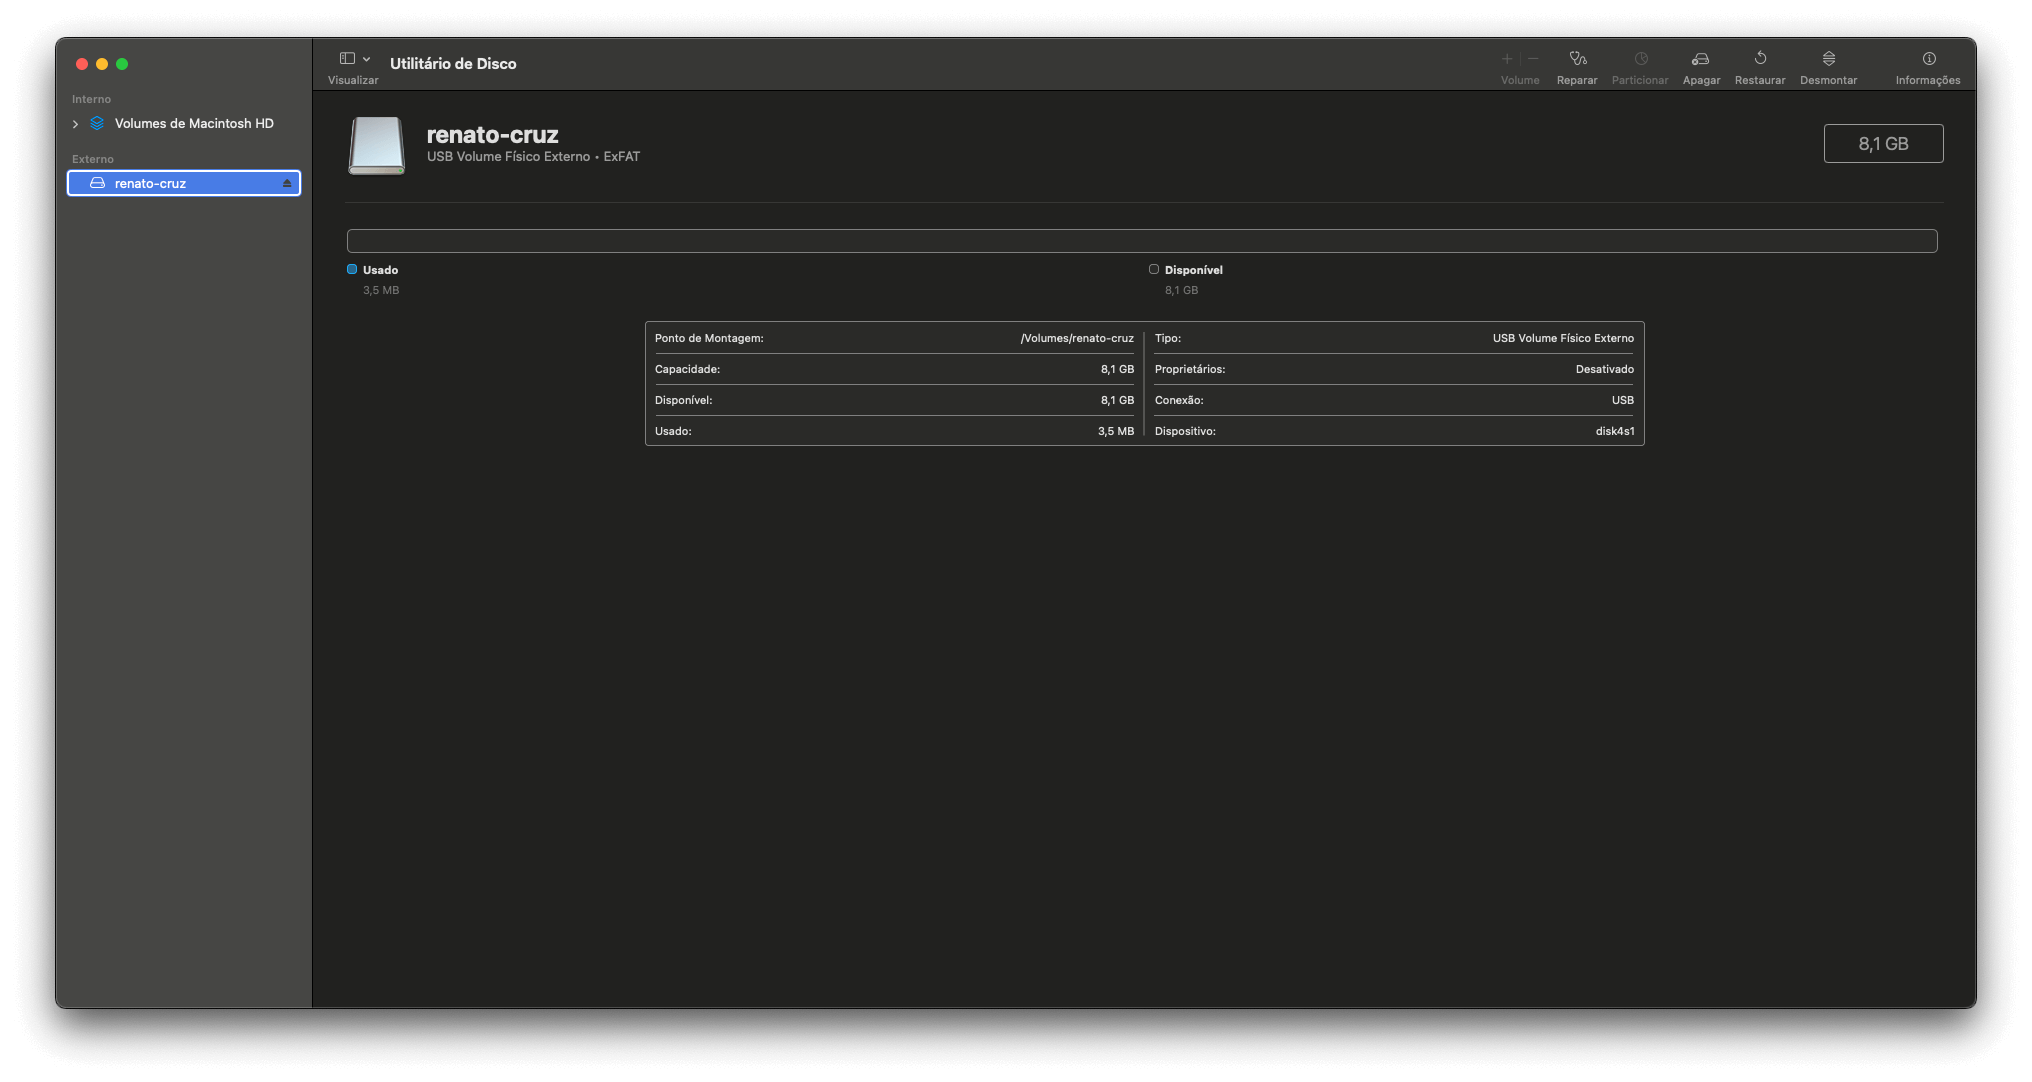Click the Usado legend label
Viewport: 2032px width, 1082px height.
pyautogui.click(x=380, y=270)
